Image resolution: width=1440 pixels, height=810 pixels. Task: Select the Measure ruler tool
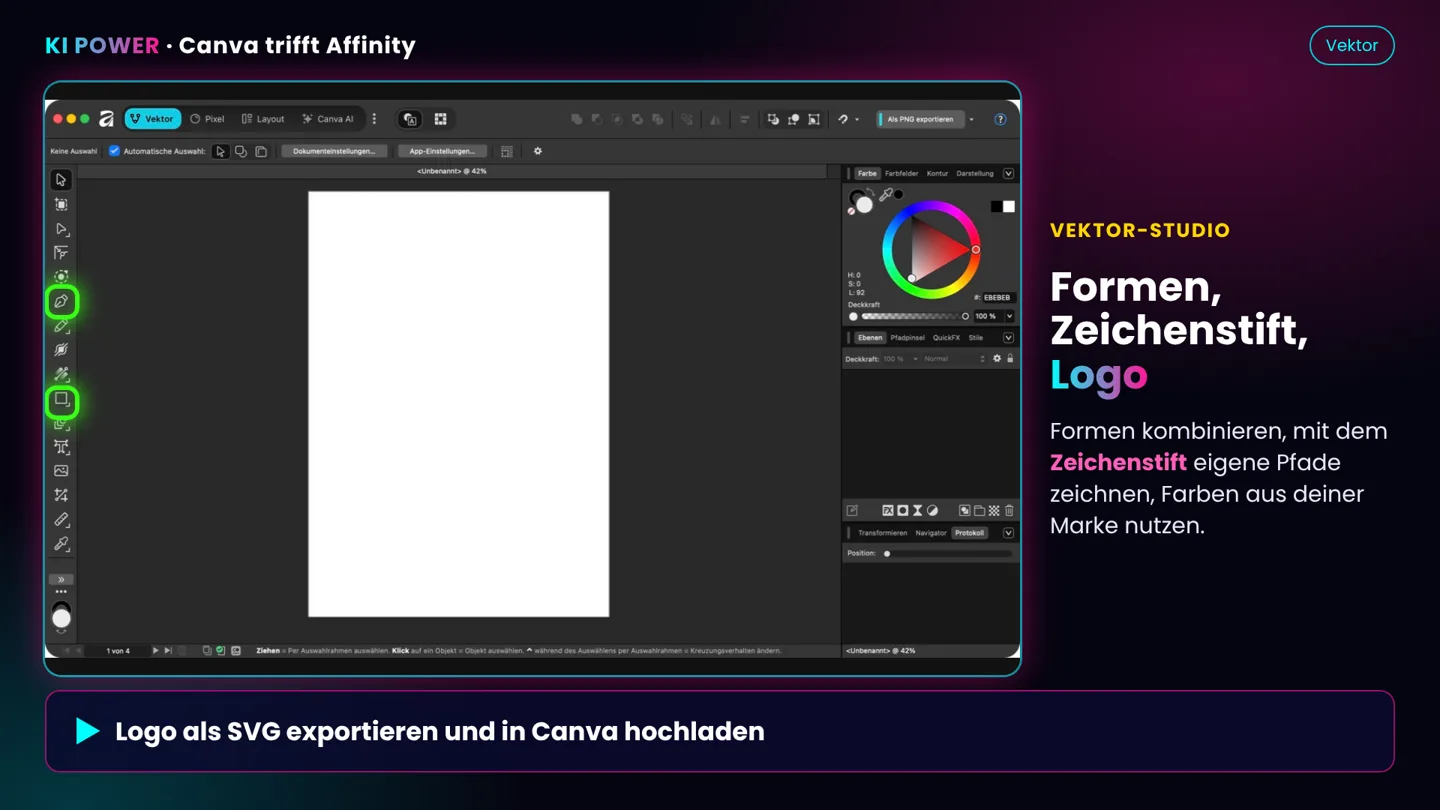61,520
